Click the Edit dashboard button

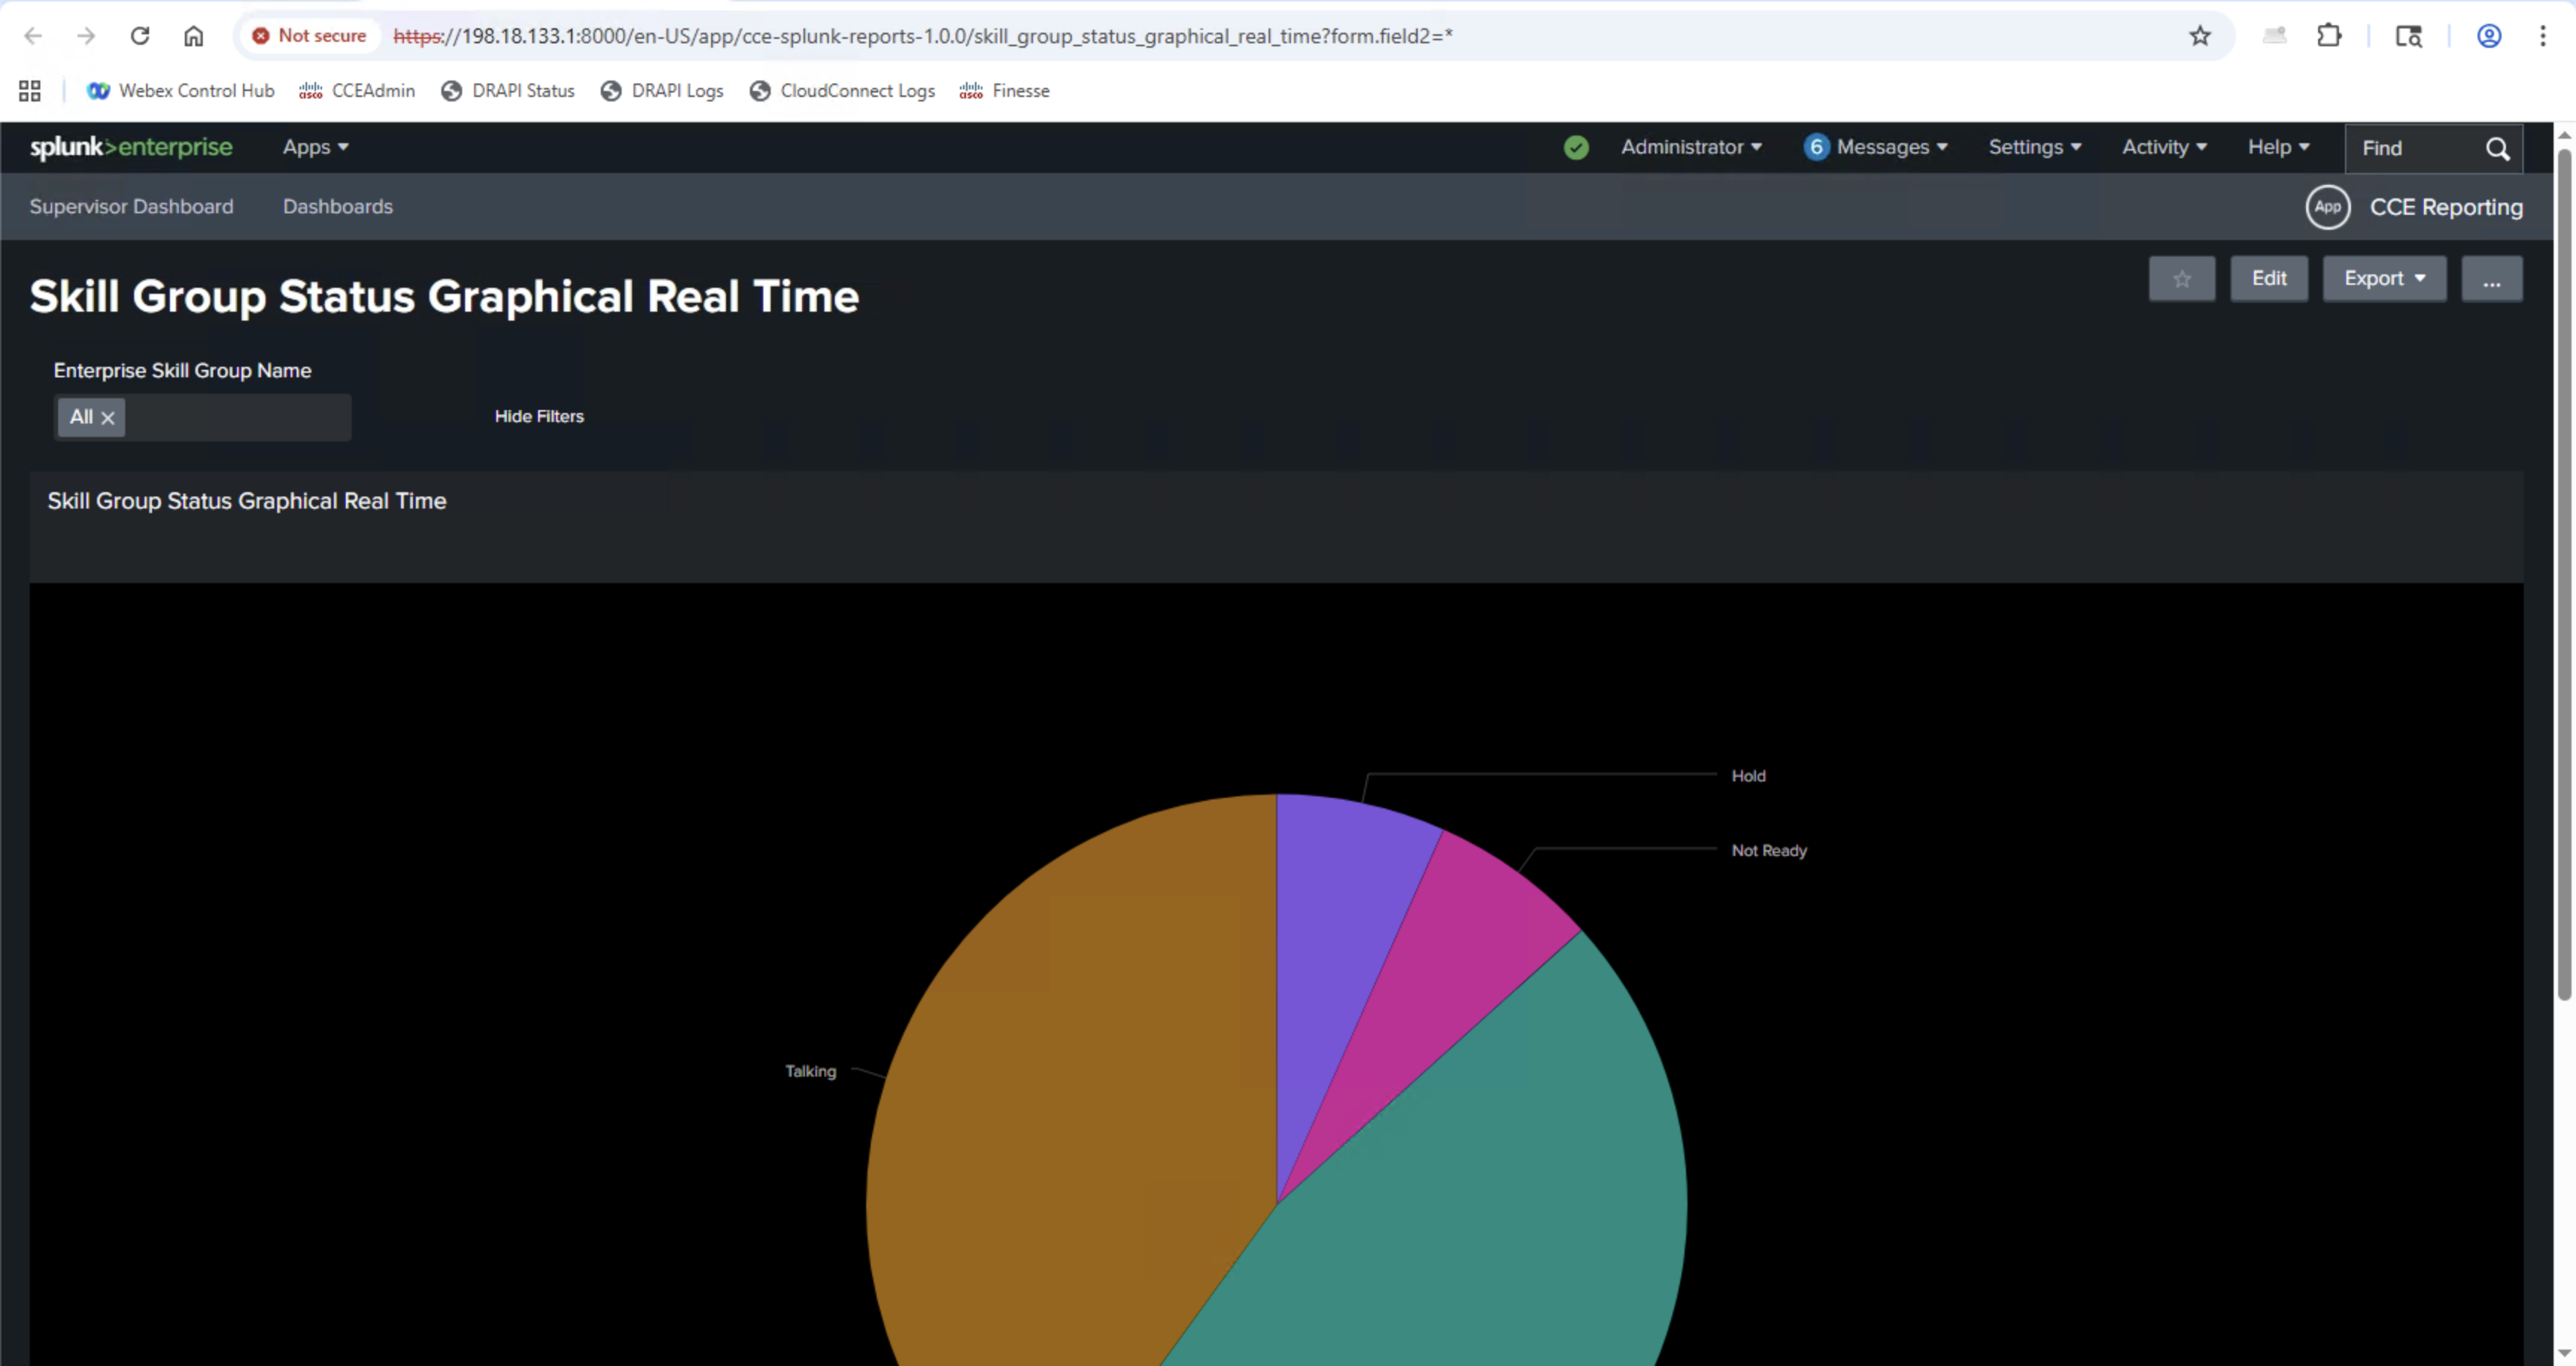coord(2269,279)
